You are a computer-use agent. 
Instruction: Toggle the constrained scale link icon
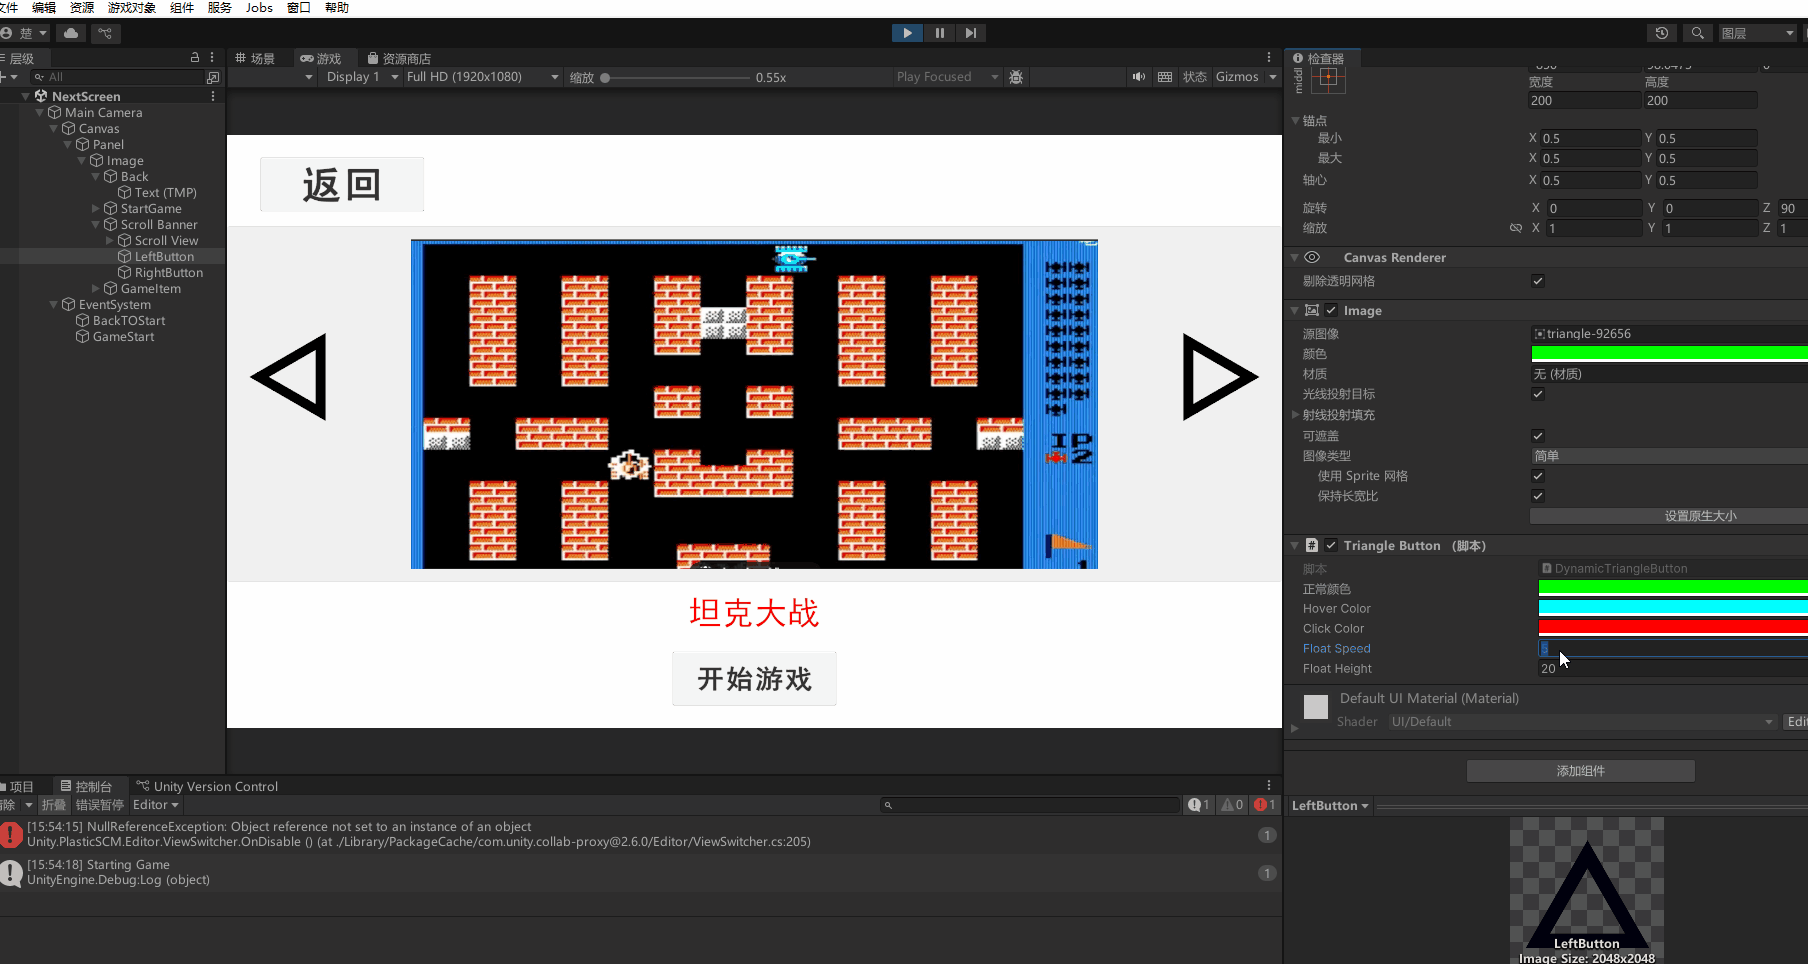(1516, 228)
